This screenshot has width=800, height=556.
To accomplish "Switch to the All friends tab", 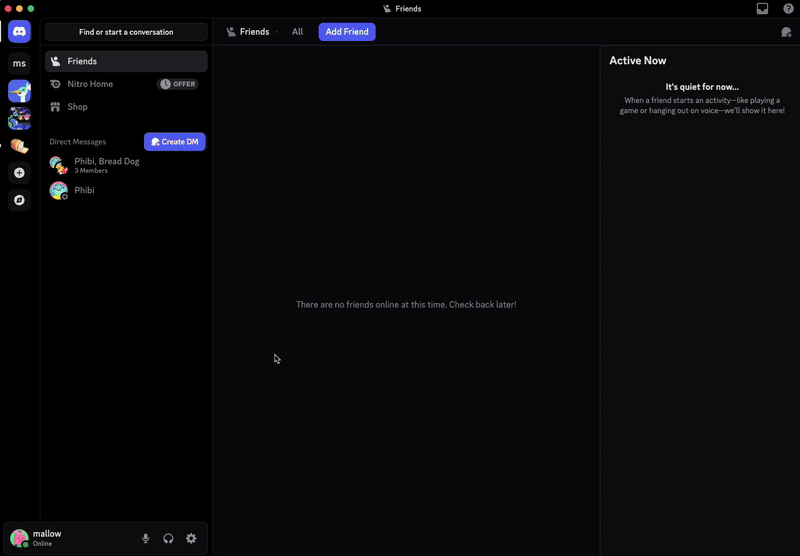I will point(297,32).
